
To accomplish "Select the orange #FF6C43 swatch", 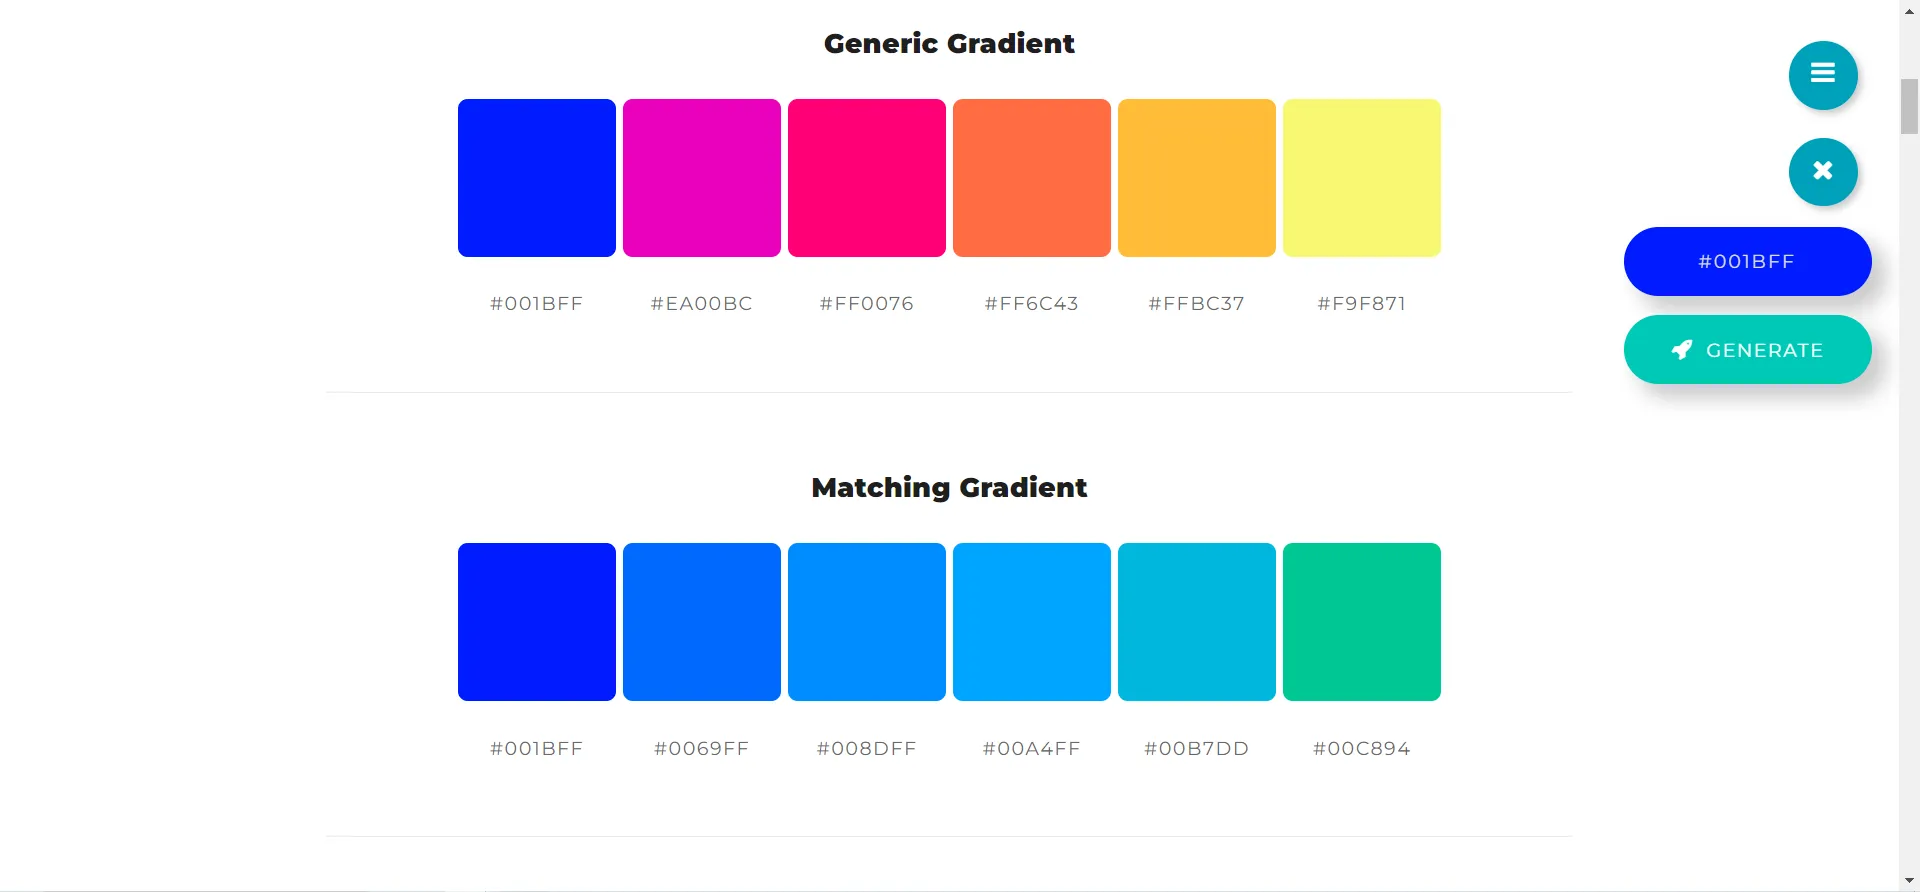I will click(x=1032, y=178).
